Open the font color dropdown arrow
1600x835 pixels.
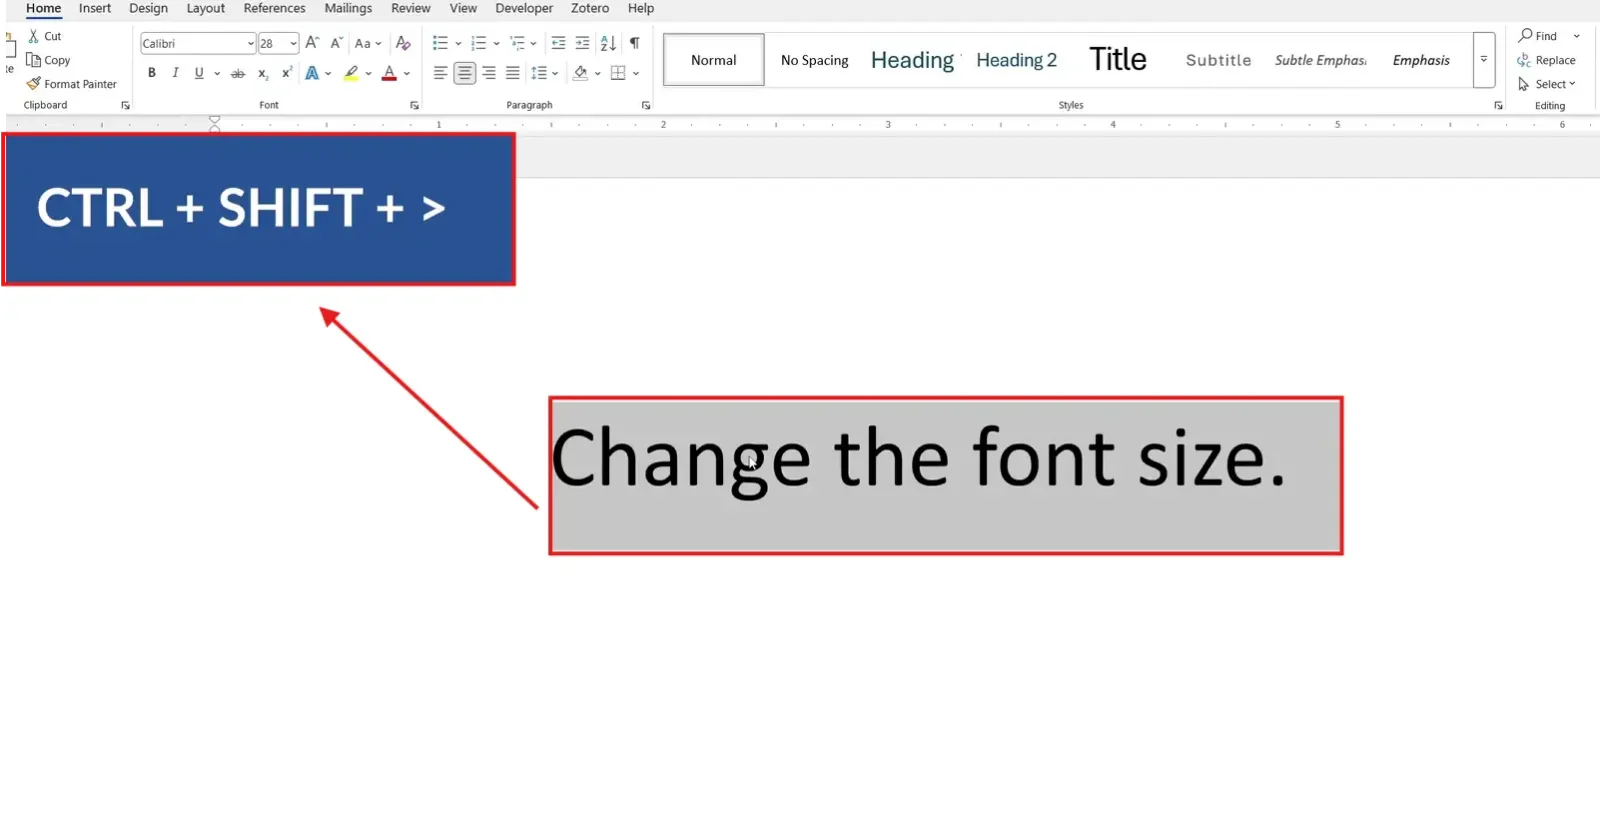(407, 73)
